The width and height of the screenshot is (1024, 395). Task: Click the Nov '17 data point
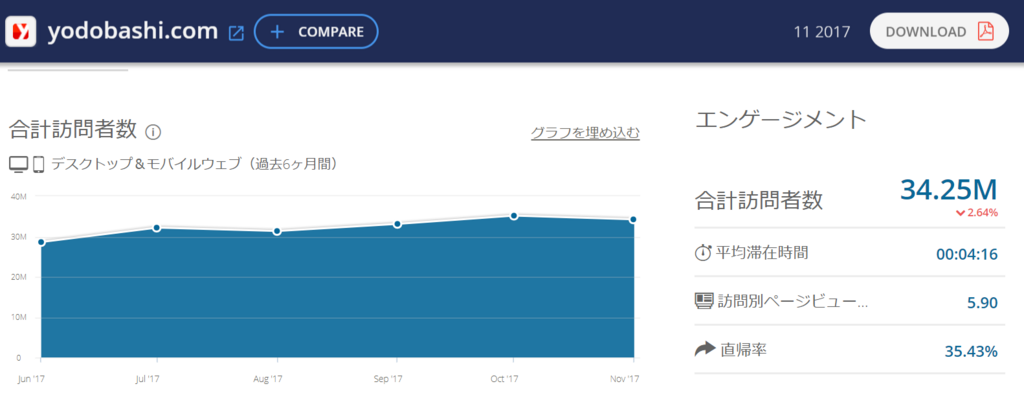(x=633, y=219)
